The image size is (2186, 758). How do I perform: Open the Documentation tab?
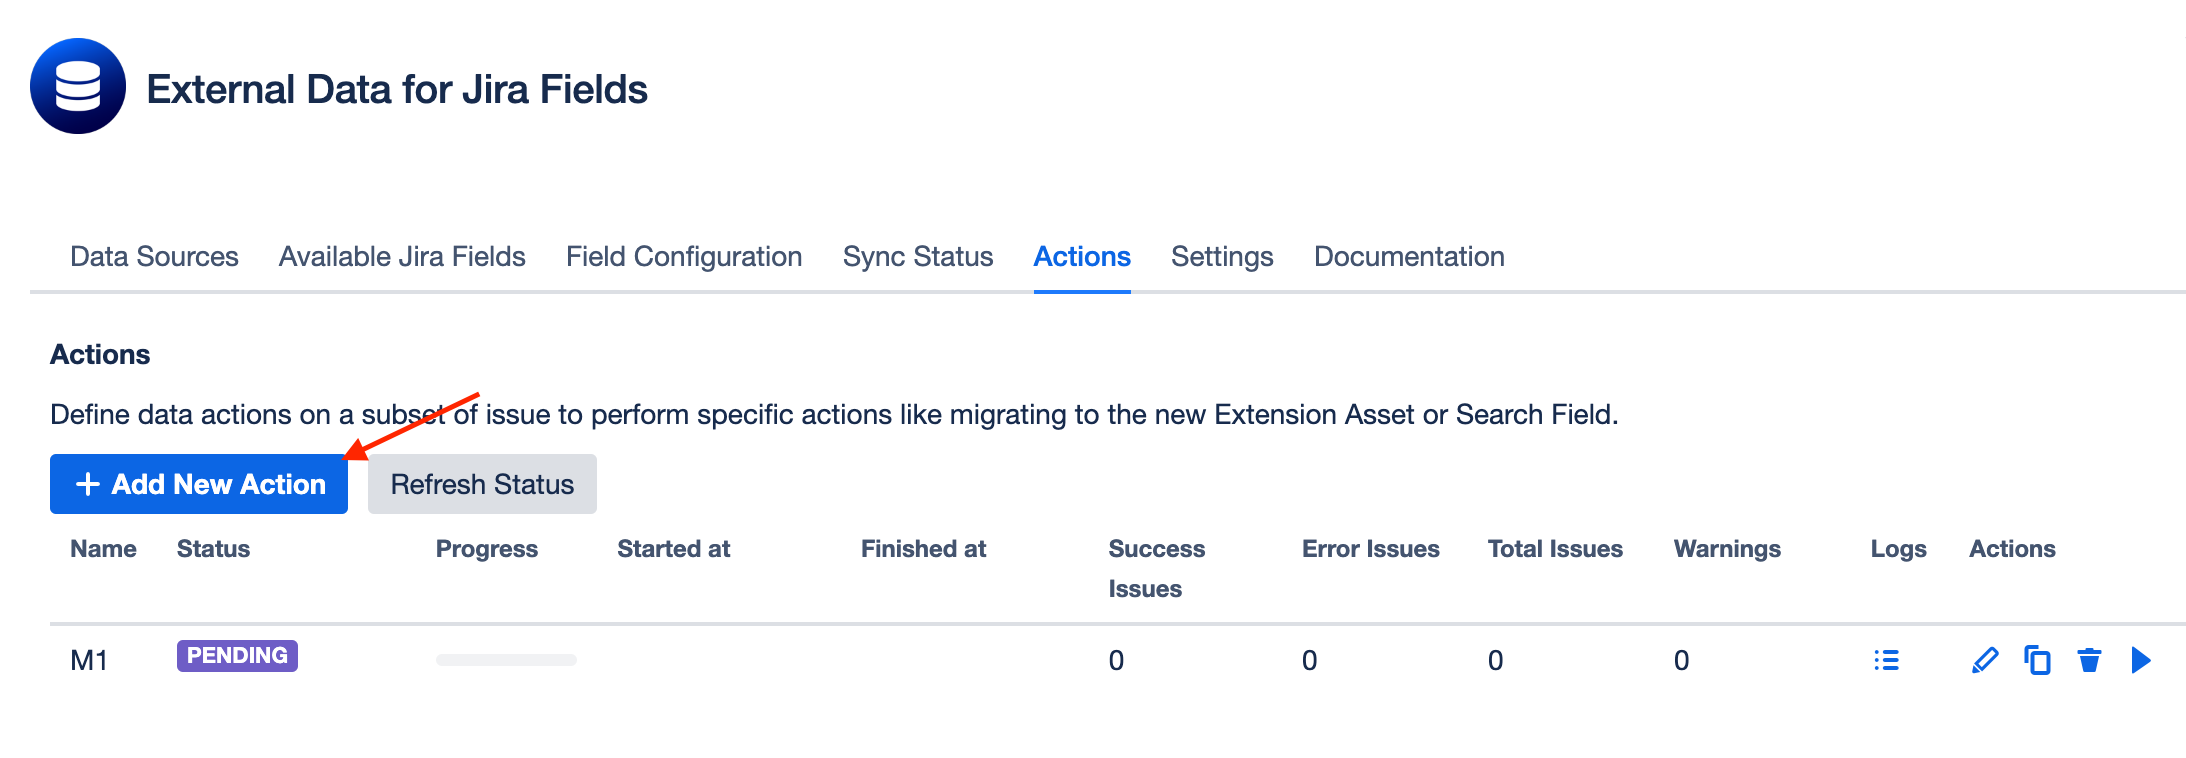click(x=1409, y=257)
